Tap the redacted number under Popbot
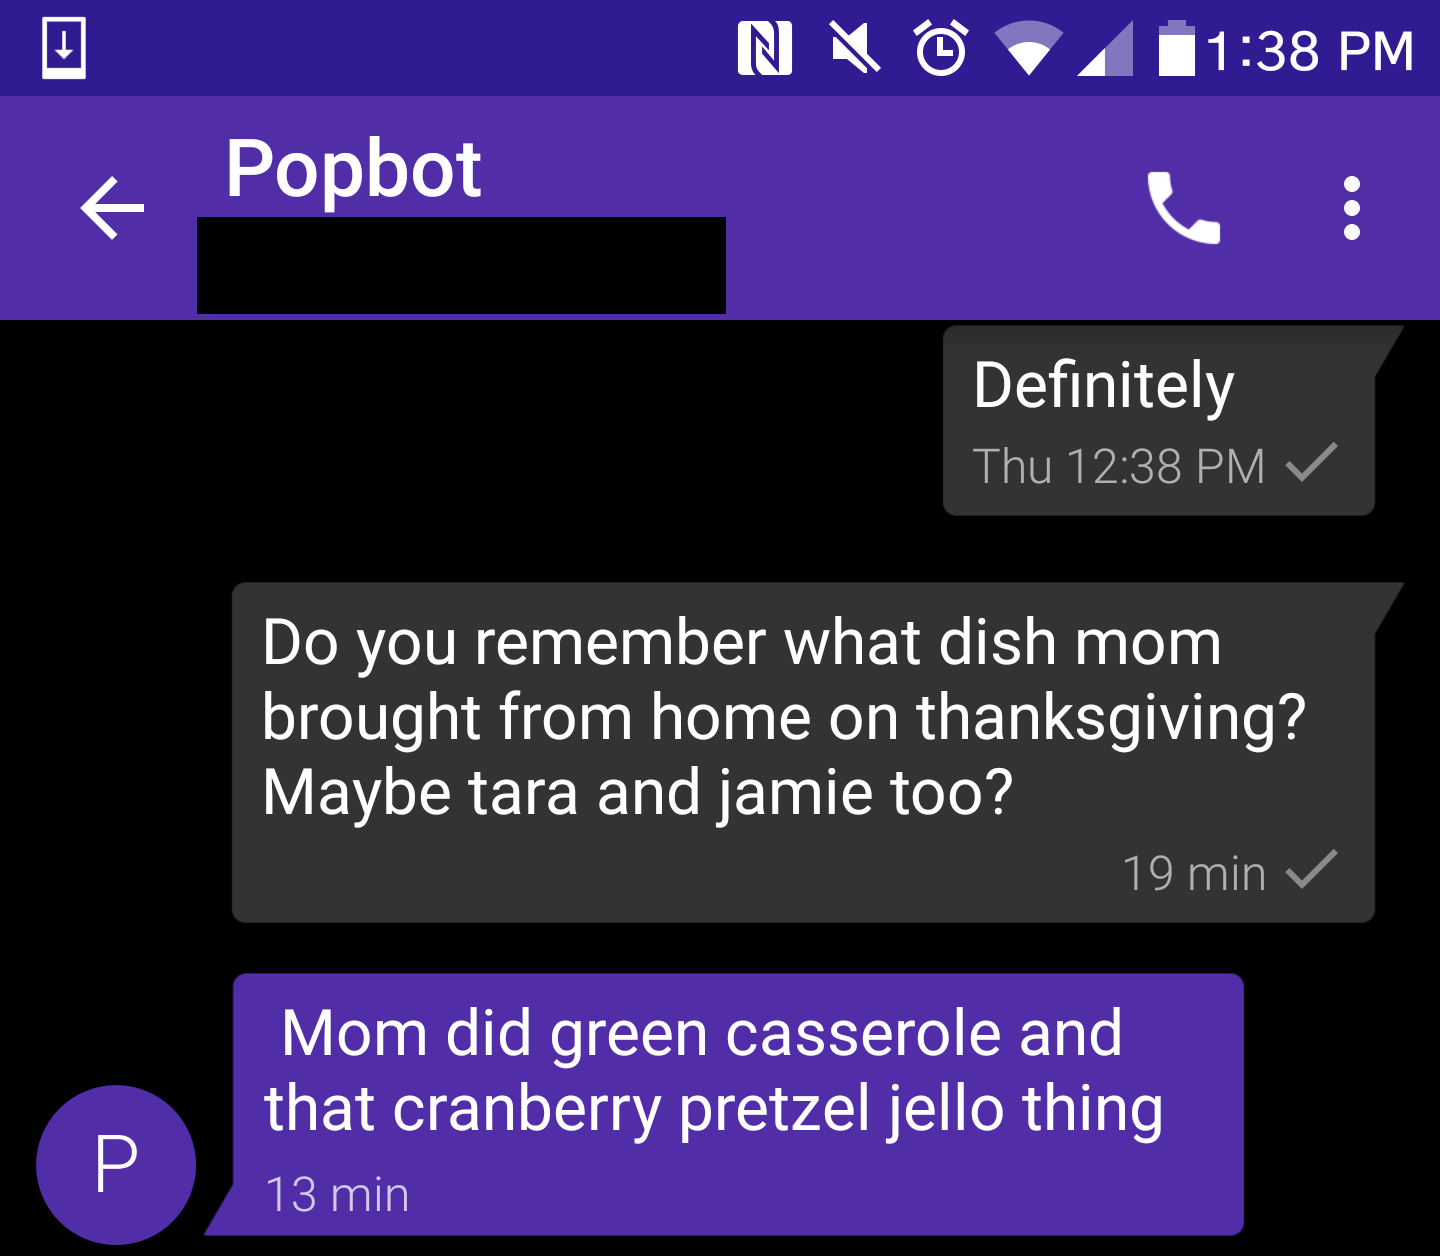The image size is (1440, 1256). point(461,266)
